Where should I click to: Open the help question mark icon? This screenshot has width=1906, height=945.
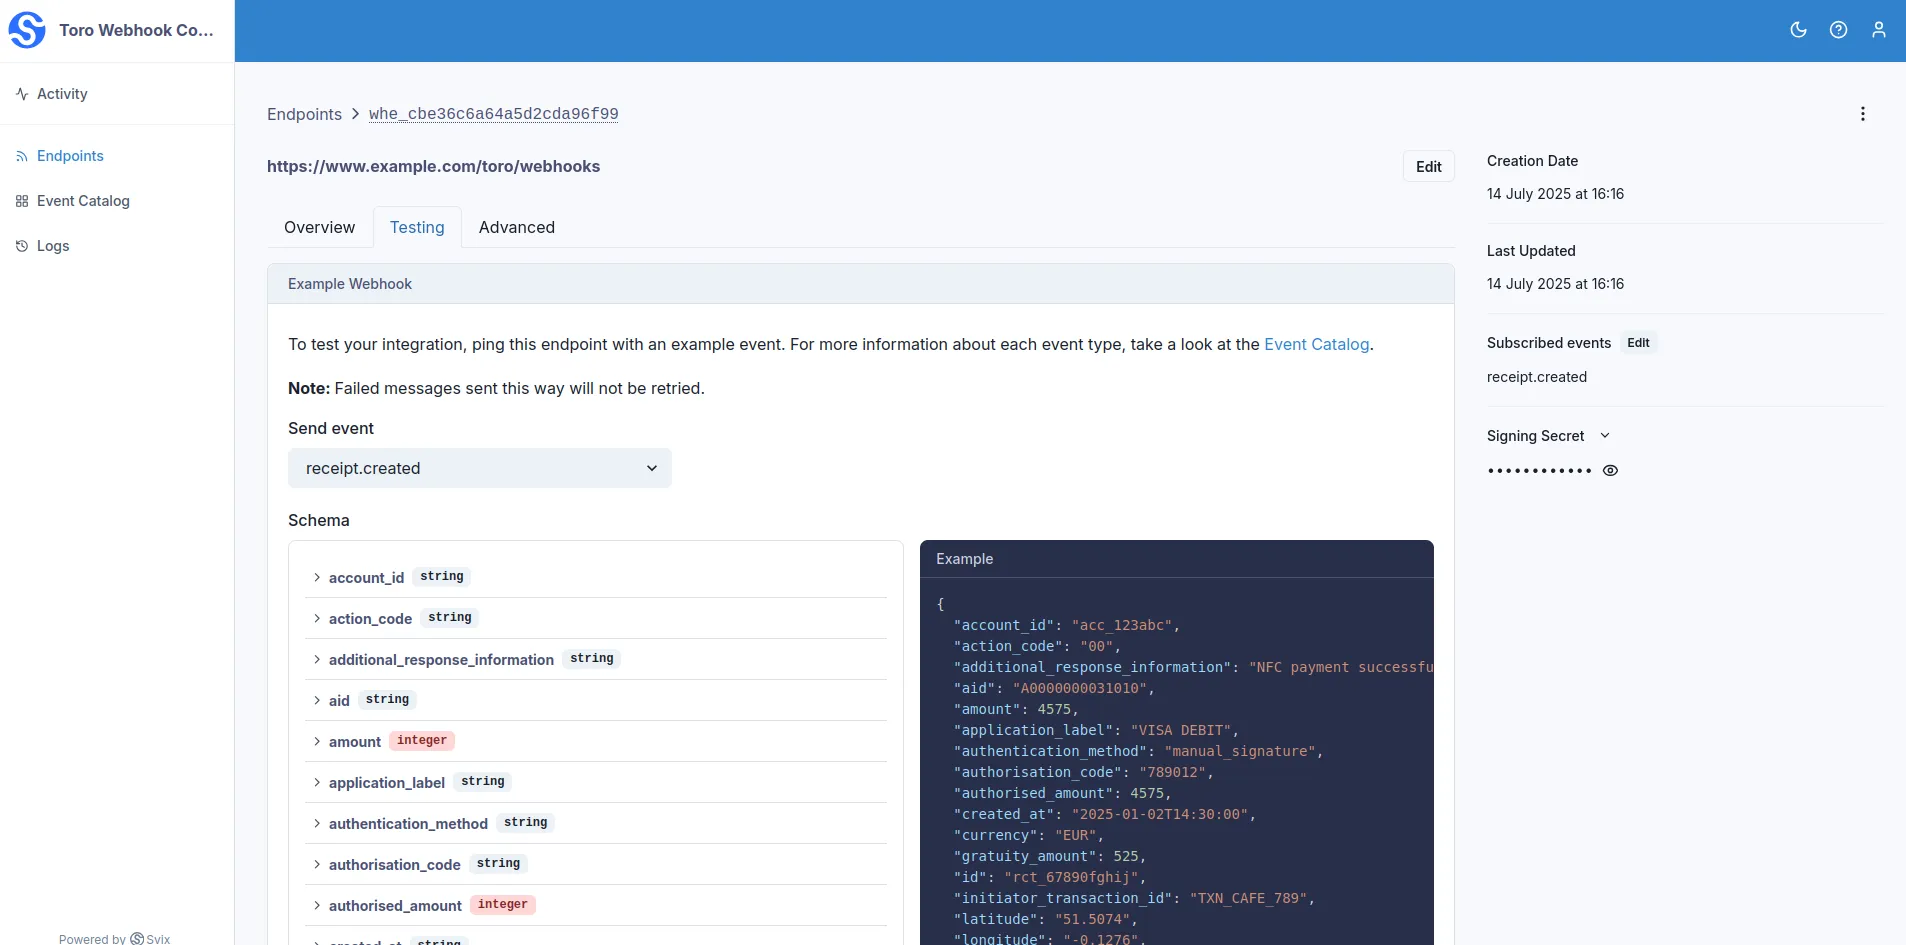point(1838,30)
